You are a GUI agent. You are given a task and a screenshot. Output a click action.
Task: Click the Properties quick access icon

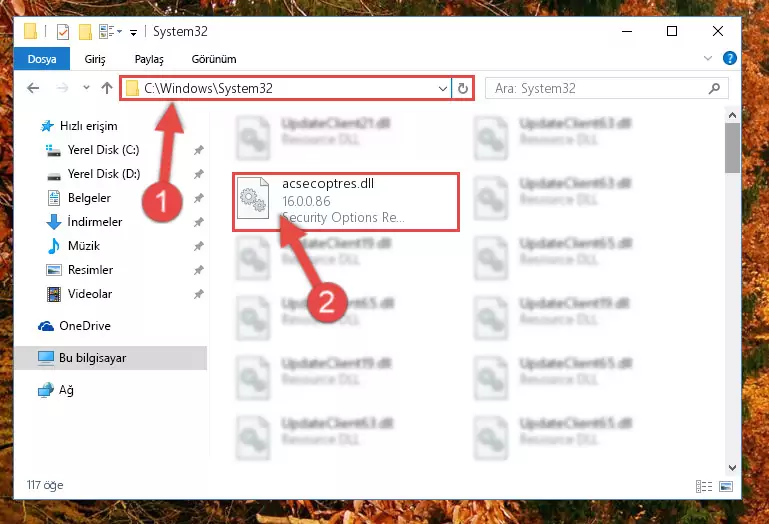pos(63,32)
